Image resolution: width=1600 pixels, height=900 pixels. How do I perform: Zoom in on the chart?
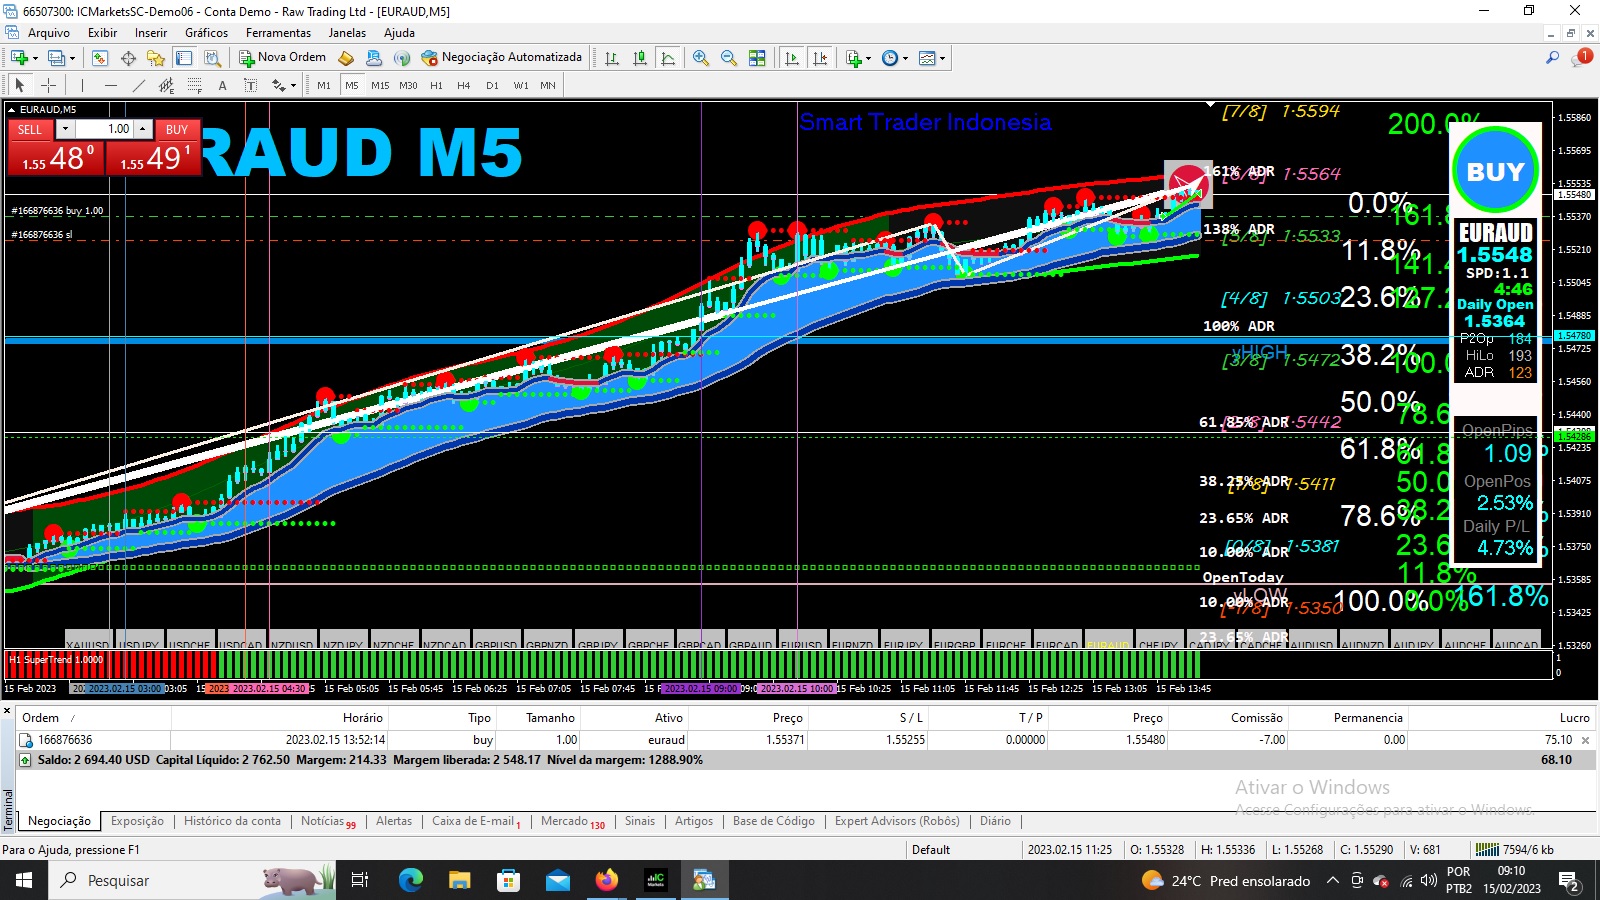(x=701, y=58)
